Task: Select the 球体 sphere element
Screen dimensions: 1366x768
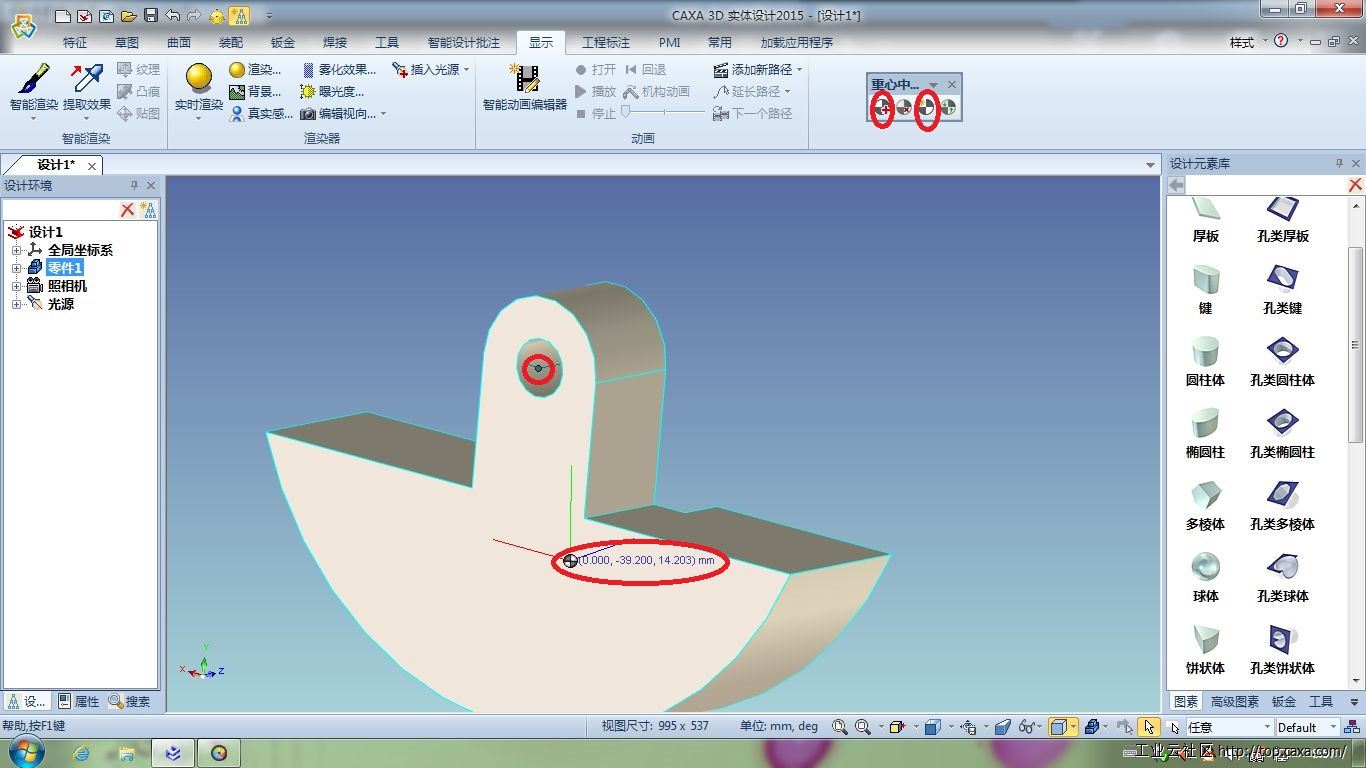Action: 1205,567
